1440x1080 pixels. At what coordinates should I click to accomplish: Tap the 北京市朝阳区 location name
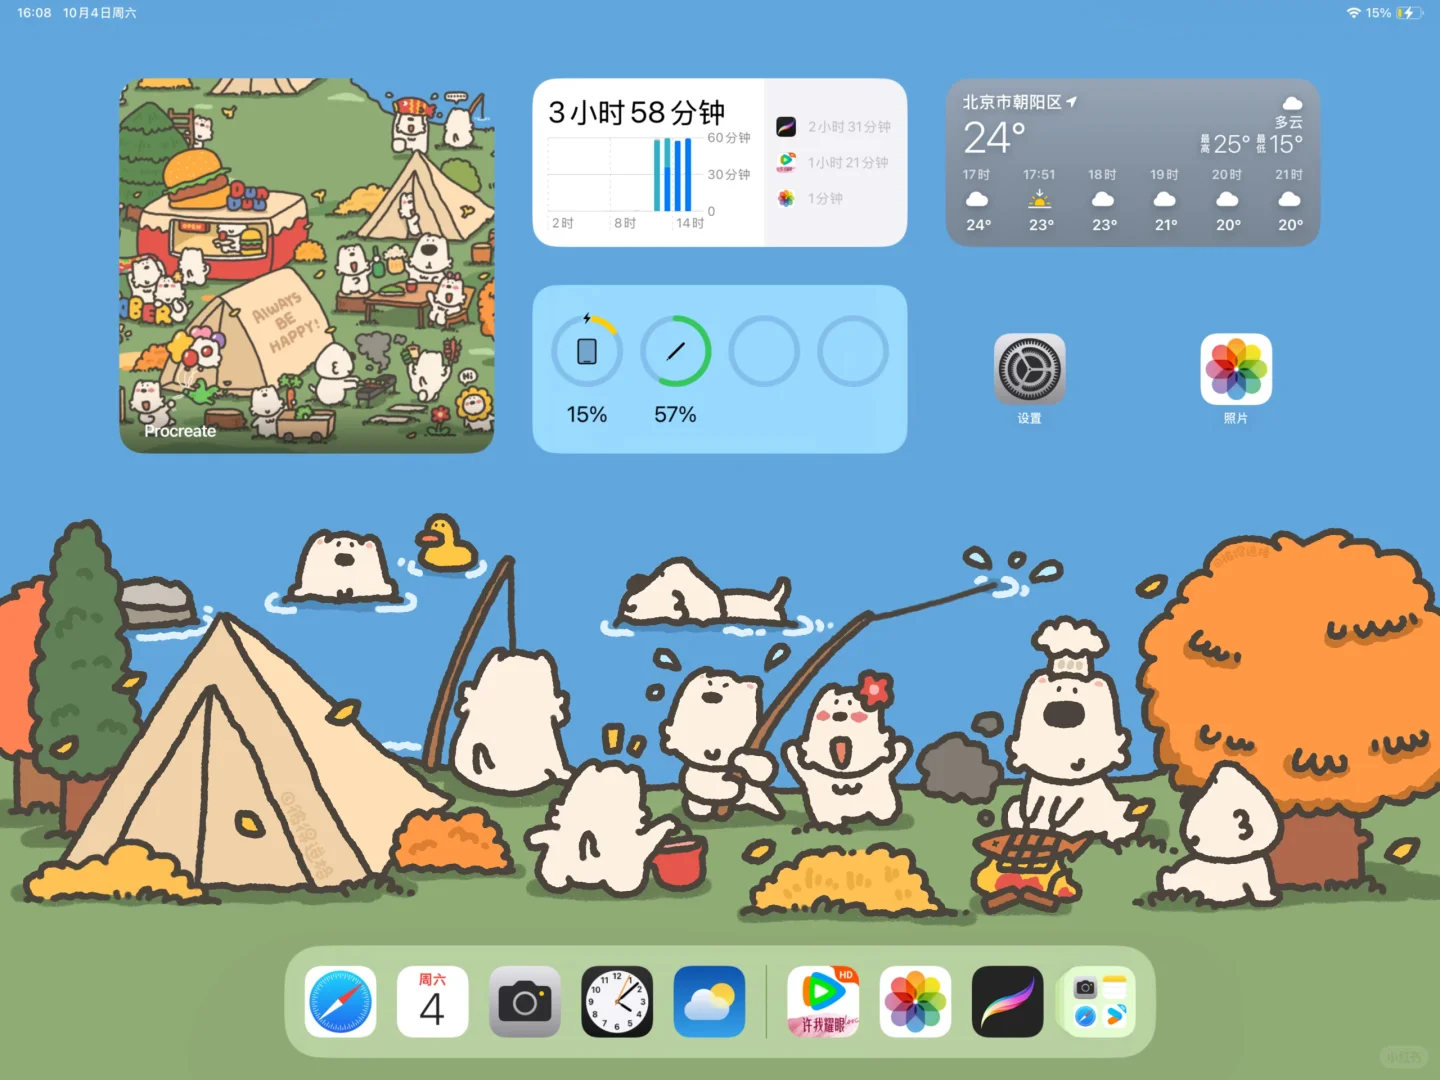(1012, 102)
